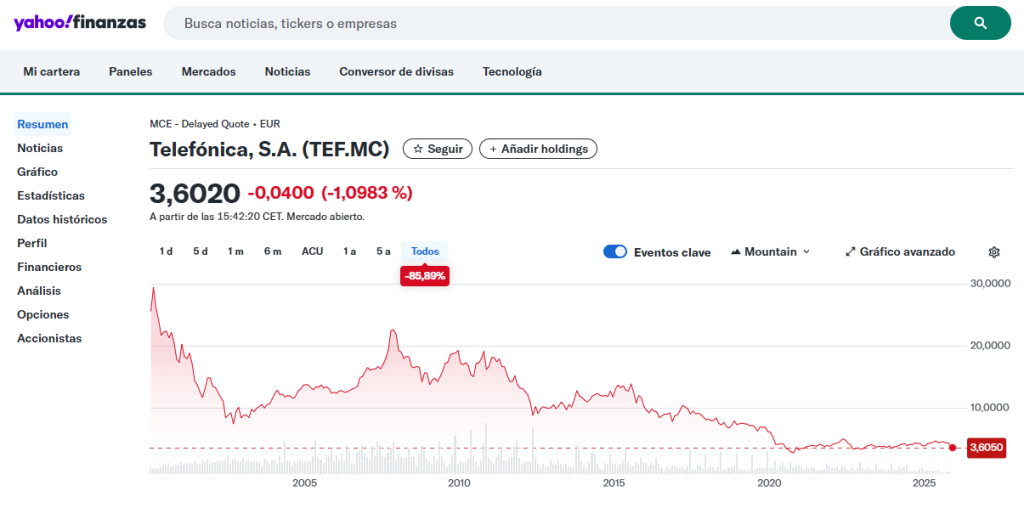Screen dimensions: 1024x508
Task: Open Datos históricos in sidebar
Action: click(x=62, y=219)
